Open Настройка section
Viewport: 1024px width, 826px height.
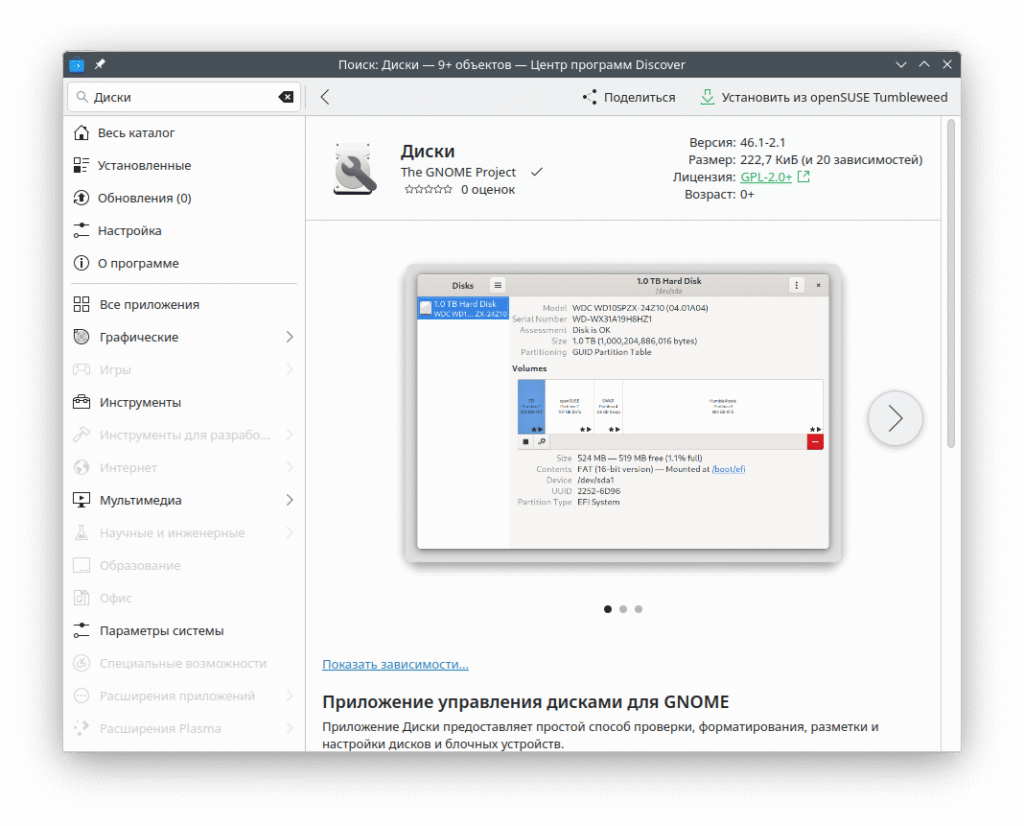pos(184,230)
